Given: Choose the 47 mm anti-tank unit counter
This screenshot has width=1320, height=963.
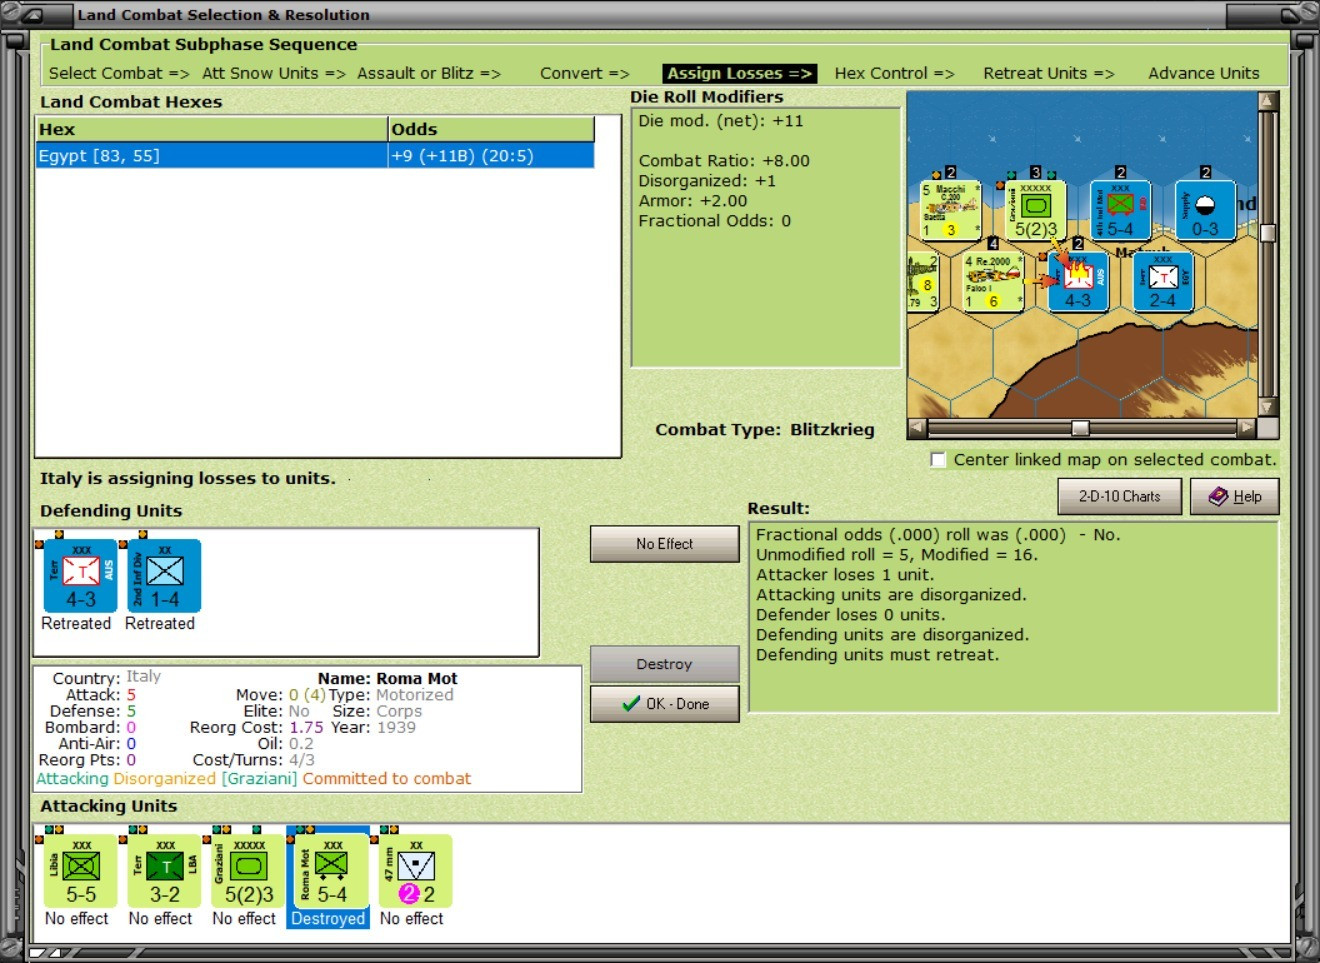Looking at the screenshot, I should click(x=416, y=871).
